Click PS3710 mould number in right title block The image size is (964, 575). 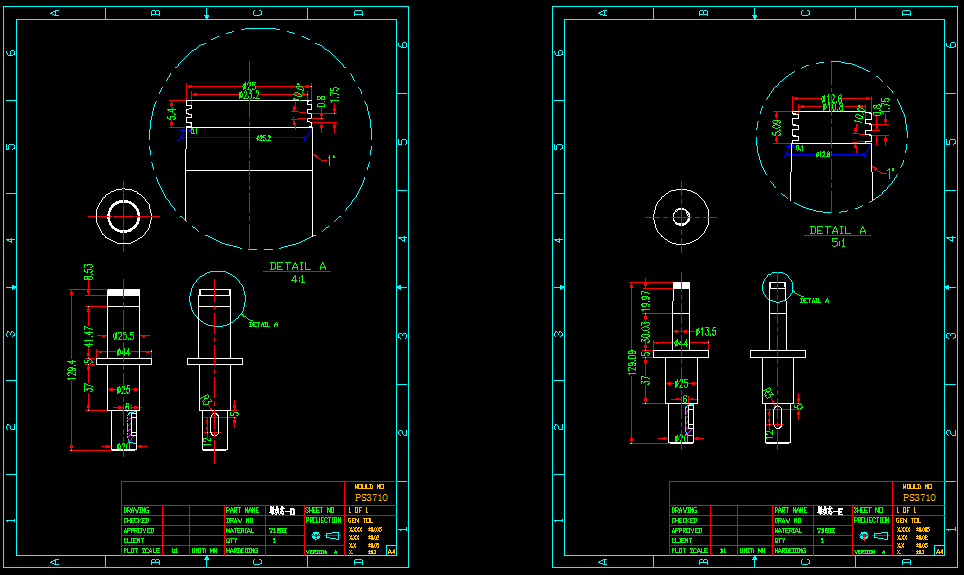(x=919, y=498)
